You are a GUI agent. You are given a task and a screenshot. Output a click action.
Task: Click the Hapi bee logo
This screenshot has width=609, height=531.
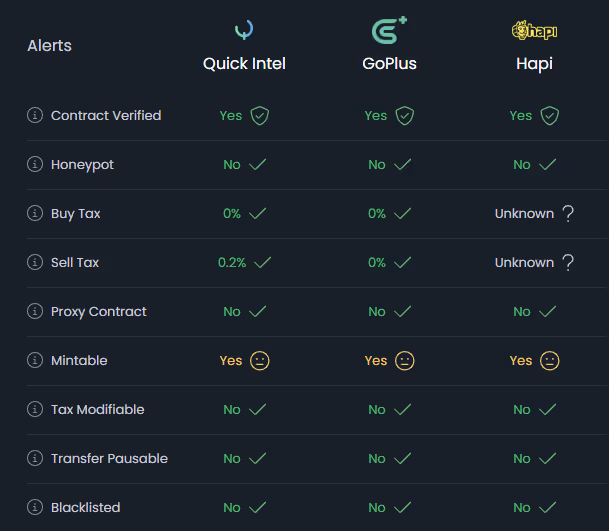pyautogui.click(x=534, y=31)
